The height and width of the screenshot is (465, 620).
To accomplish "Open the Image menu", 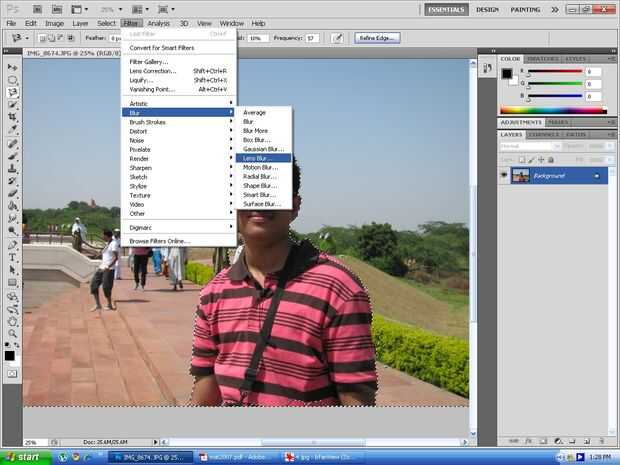I will click(54, 23).
